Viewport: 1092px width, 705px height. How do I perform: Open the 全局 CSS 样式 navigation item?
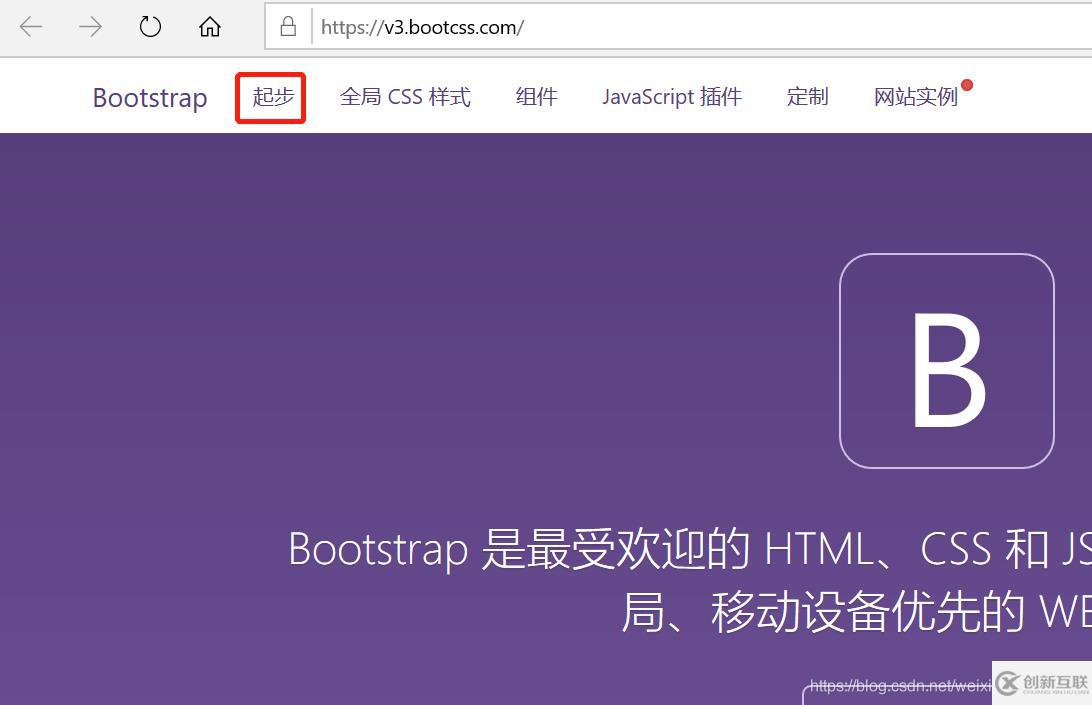tap(405, 96)
